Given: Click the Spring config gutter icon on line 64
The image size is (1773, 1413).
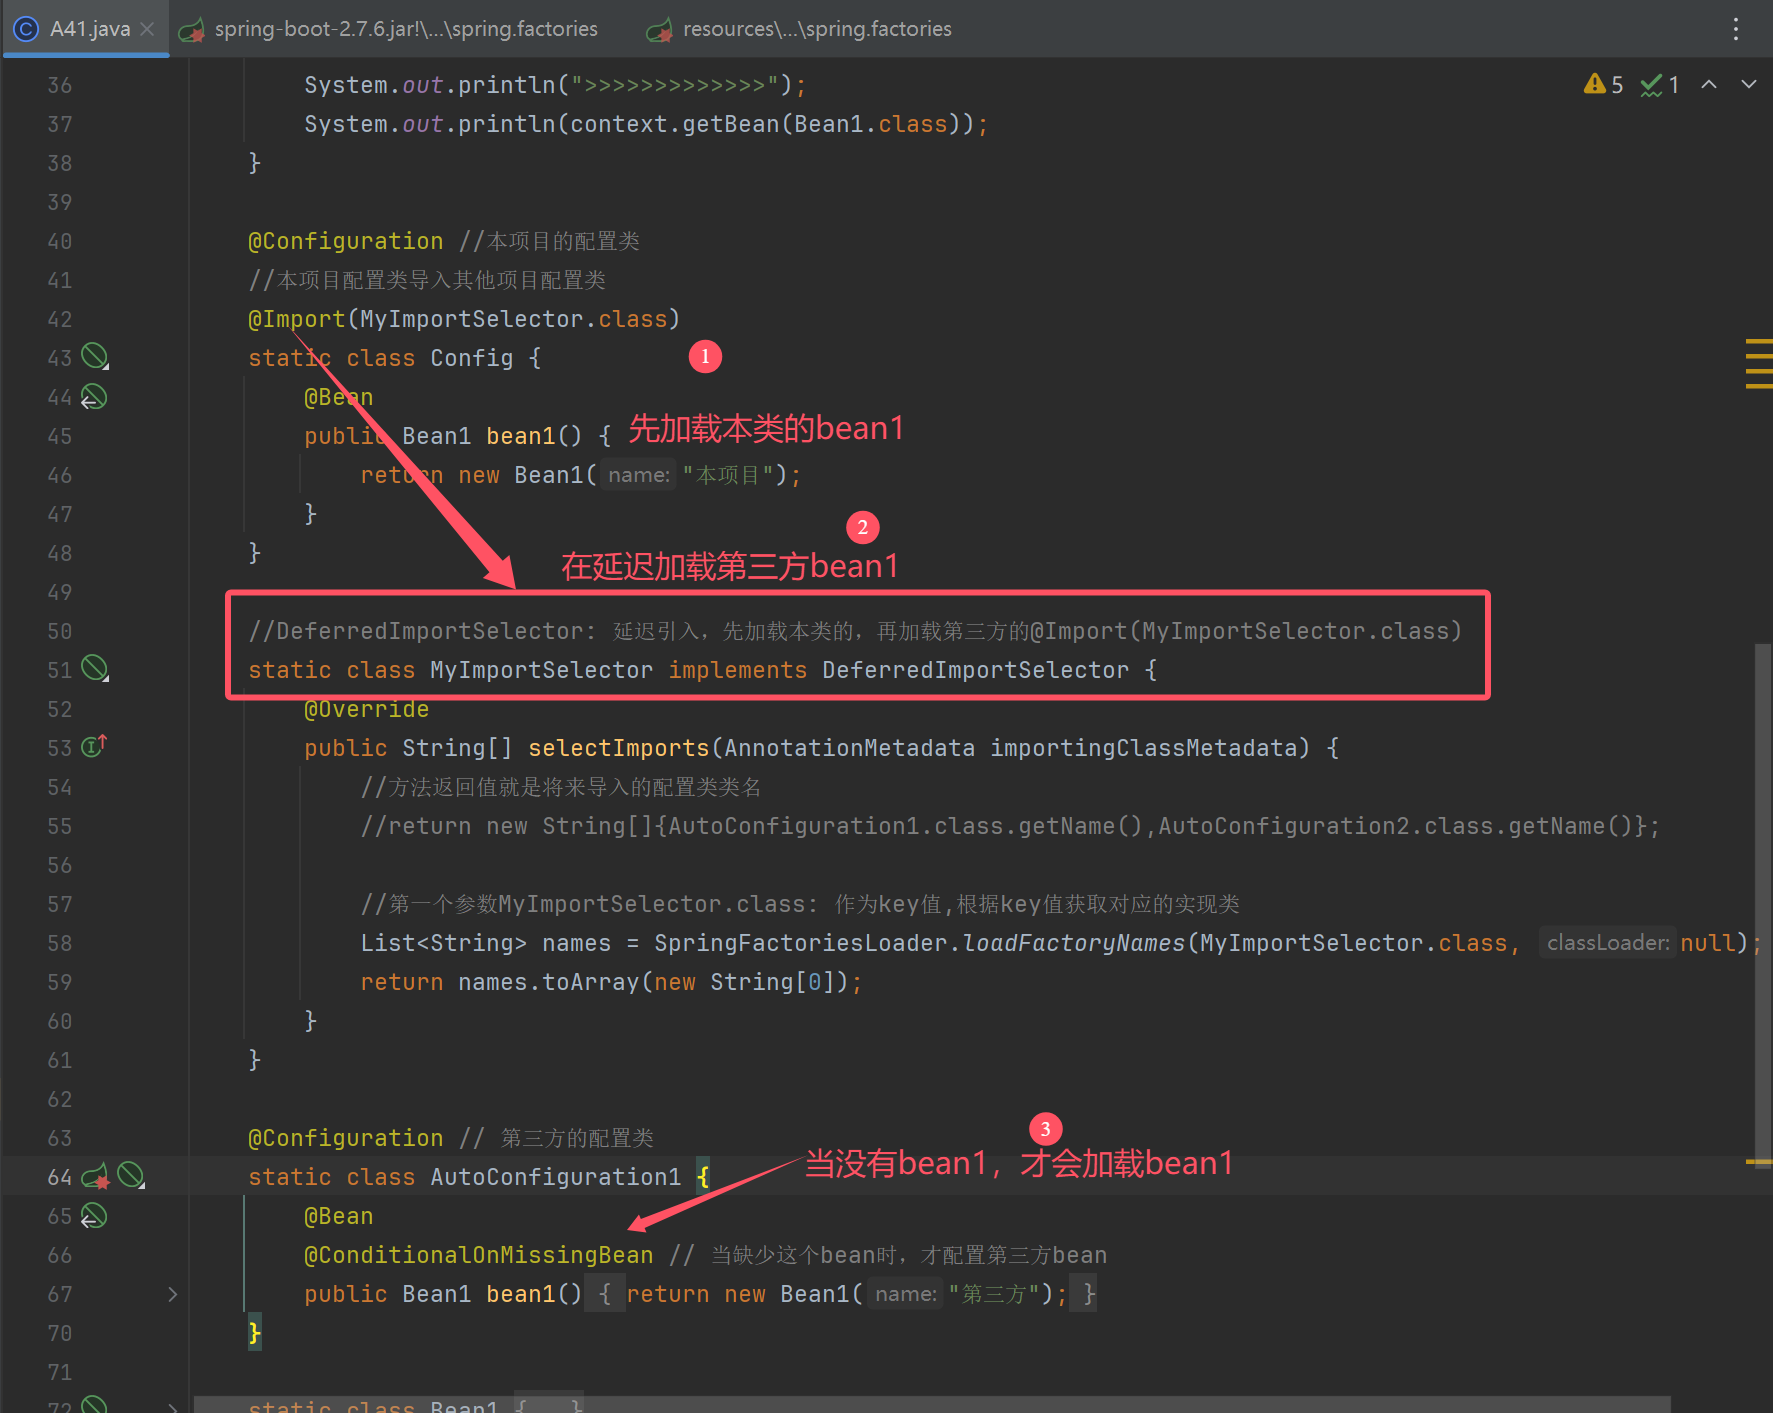Looking at the screenshot, I should 95,1177.
